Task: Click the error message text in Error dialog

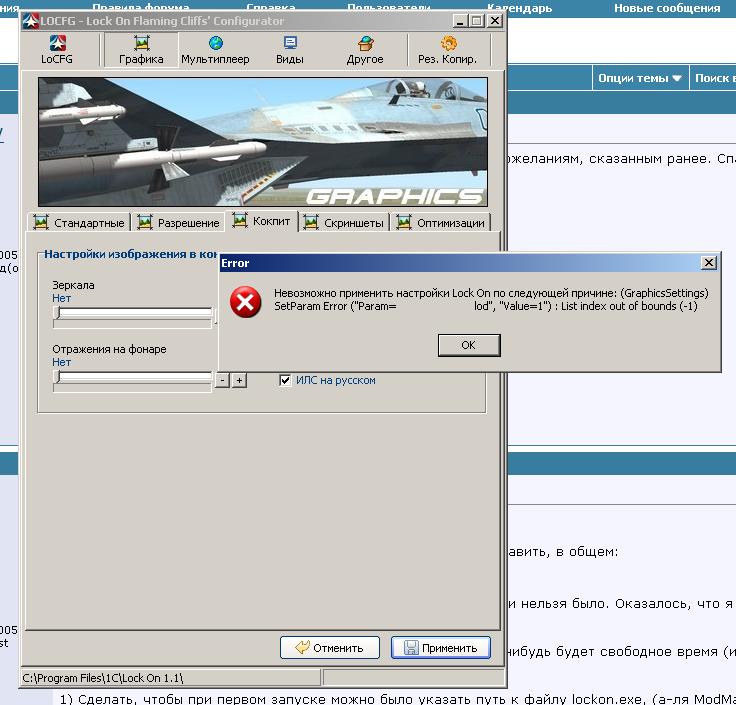Action: [x=491, y=299]
